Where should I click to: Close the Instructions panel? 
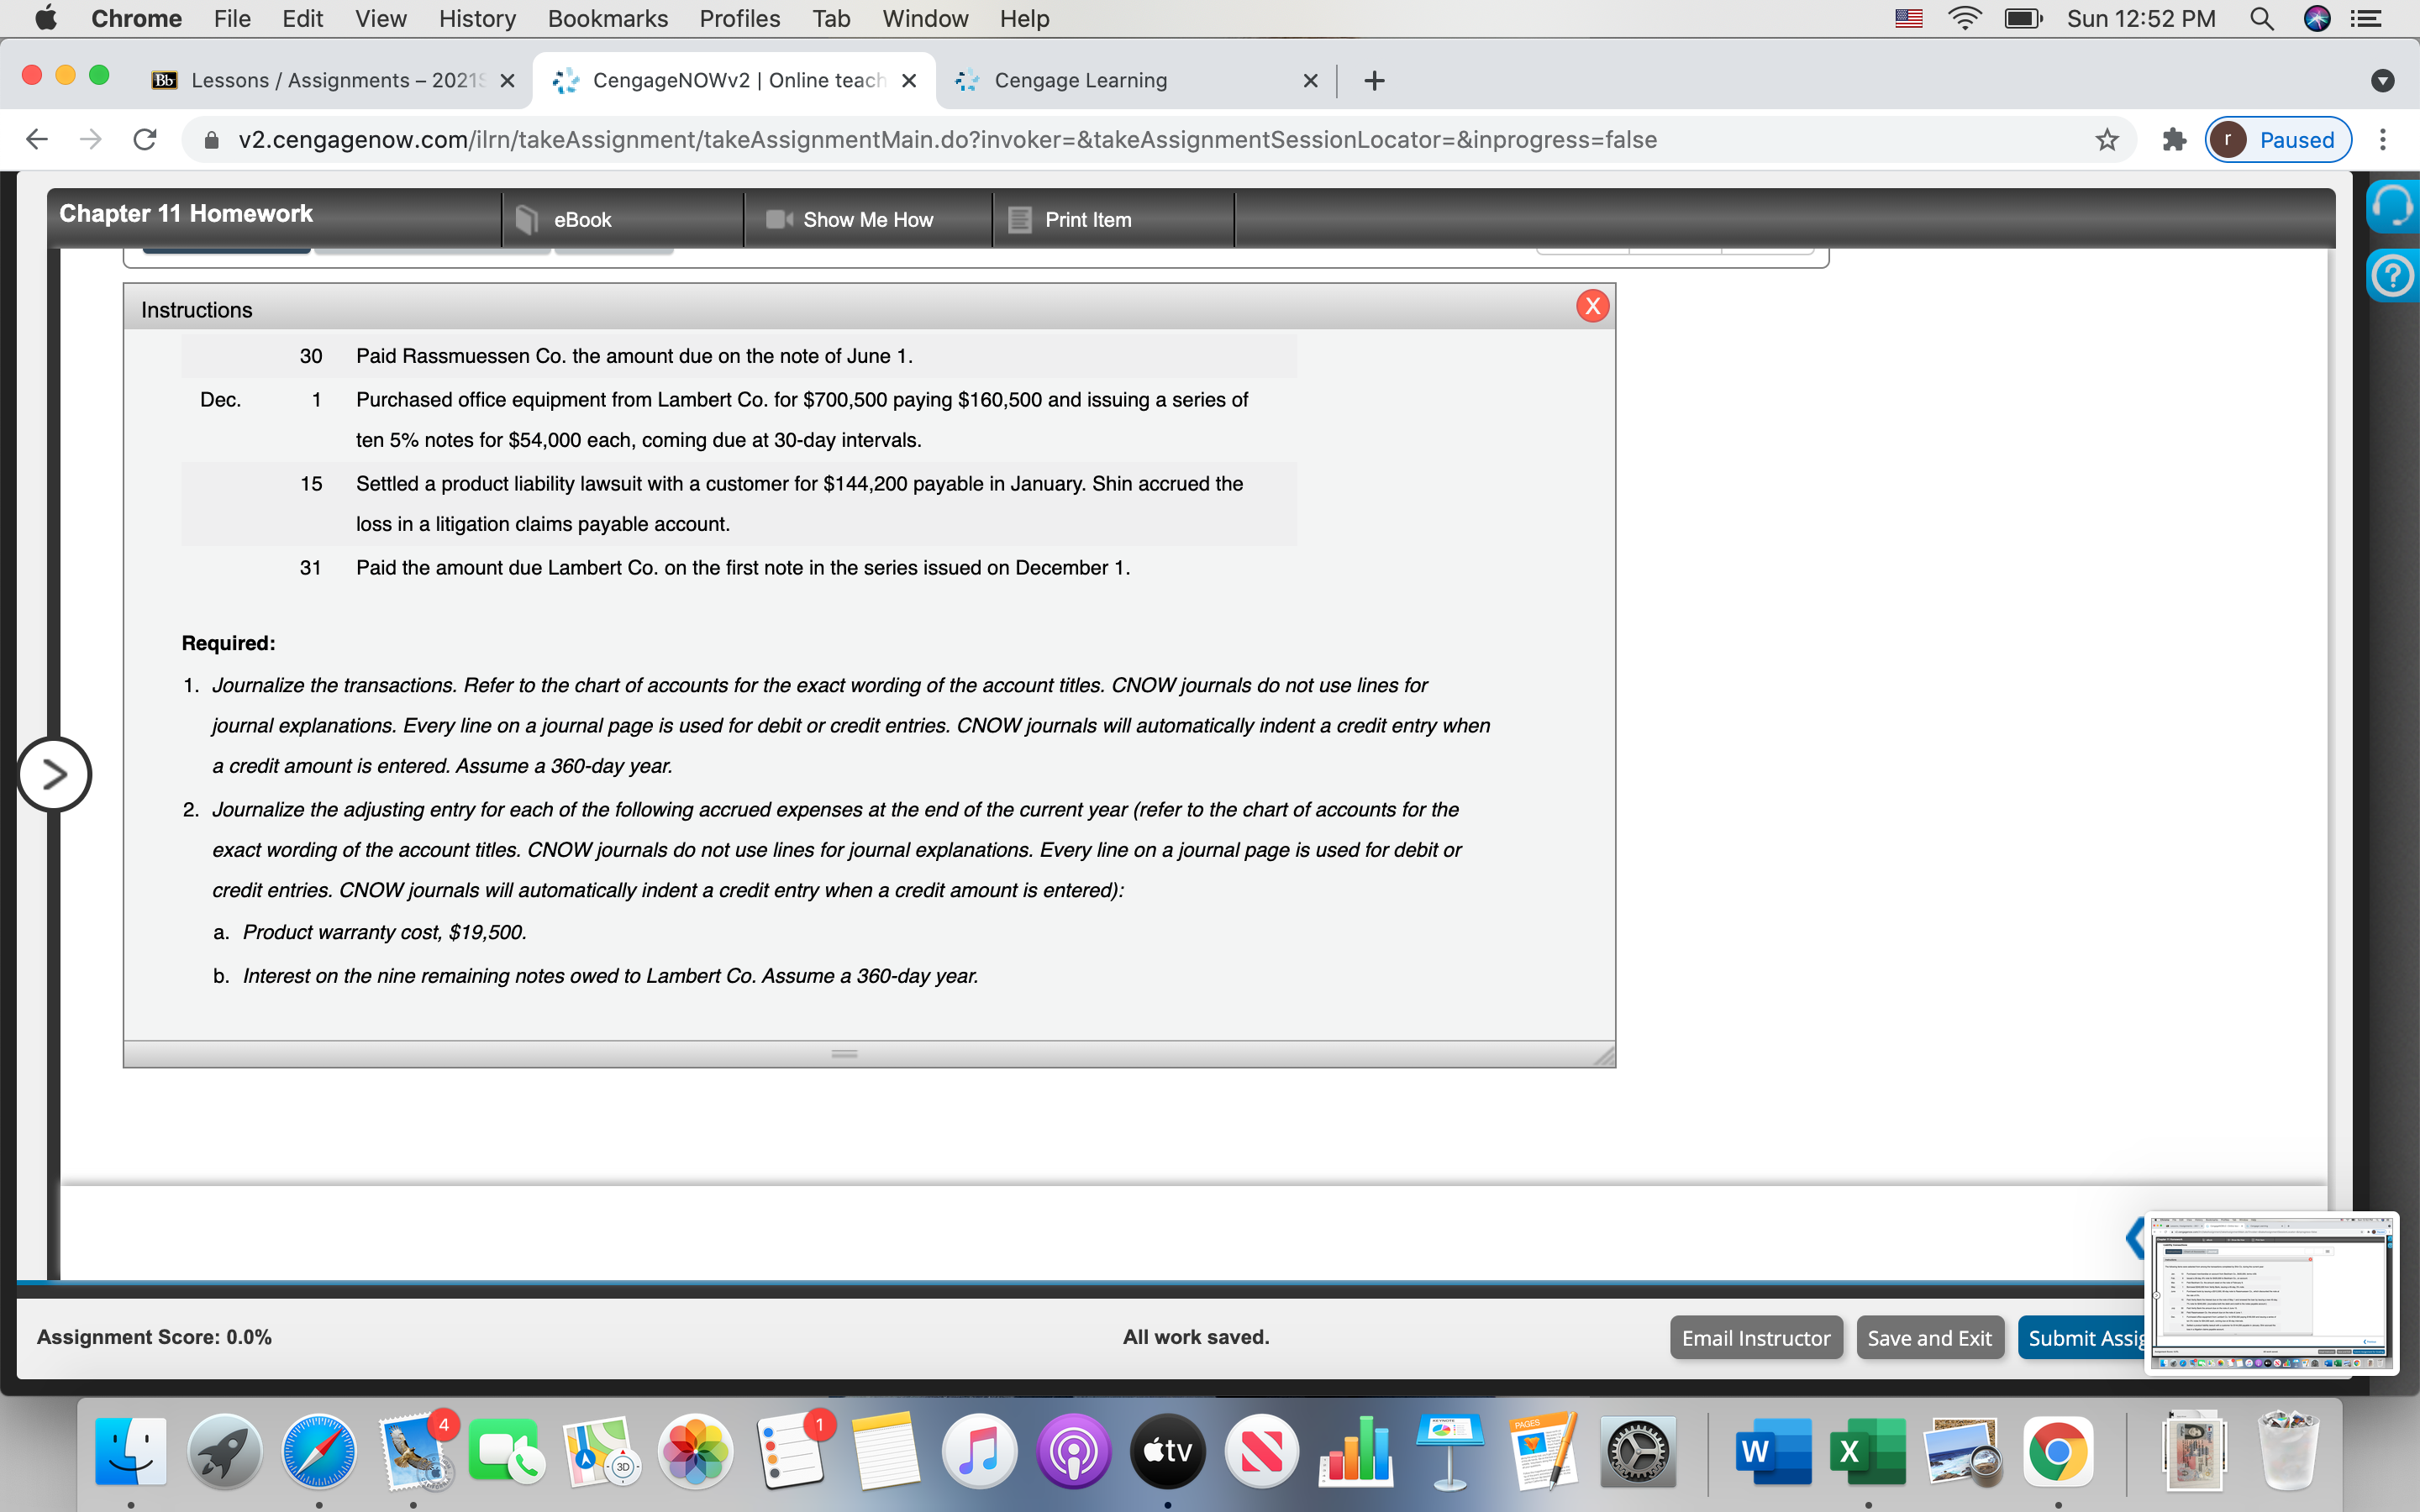[x=1593, y=306]
